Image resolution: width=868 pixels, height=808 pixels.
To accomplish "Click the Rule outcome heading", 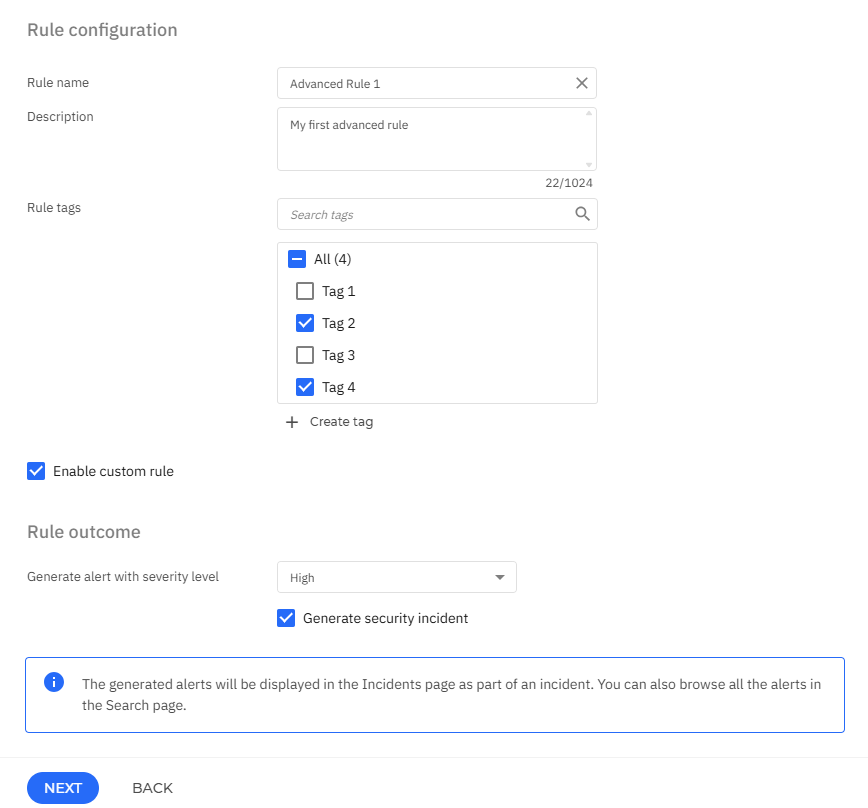I will (x=84, y=532).
